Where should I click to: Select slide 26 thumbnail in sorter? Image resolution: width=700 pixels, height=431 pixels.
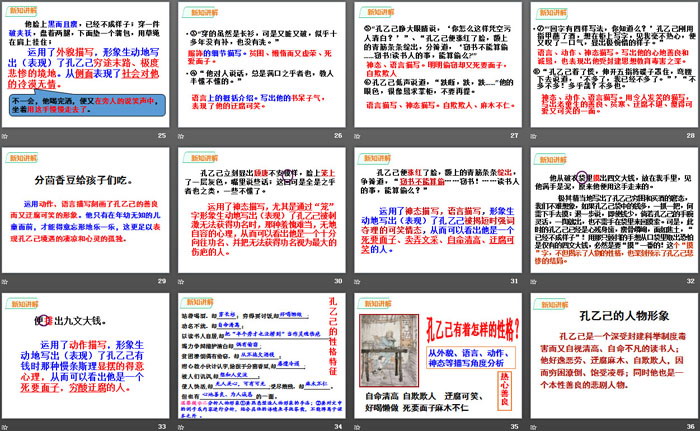pos(262,65)
